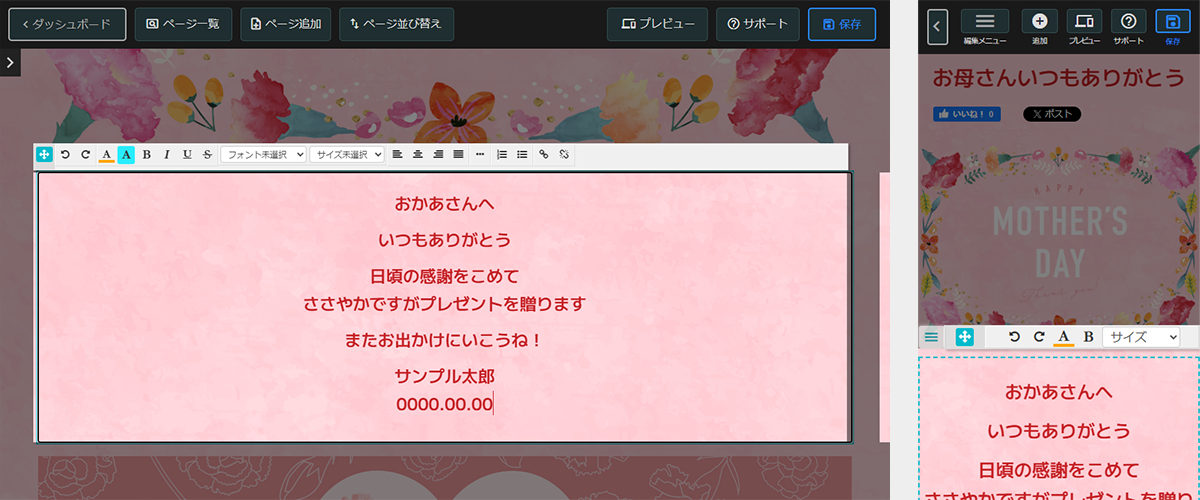The image size is (1200, 500).
Task: Toggle strikethrough formatting
Action: (x=207, y=155)
